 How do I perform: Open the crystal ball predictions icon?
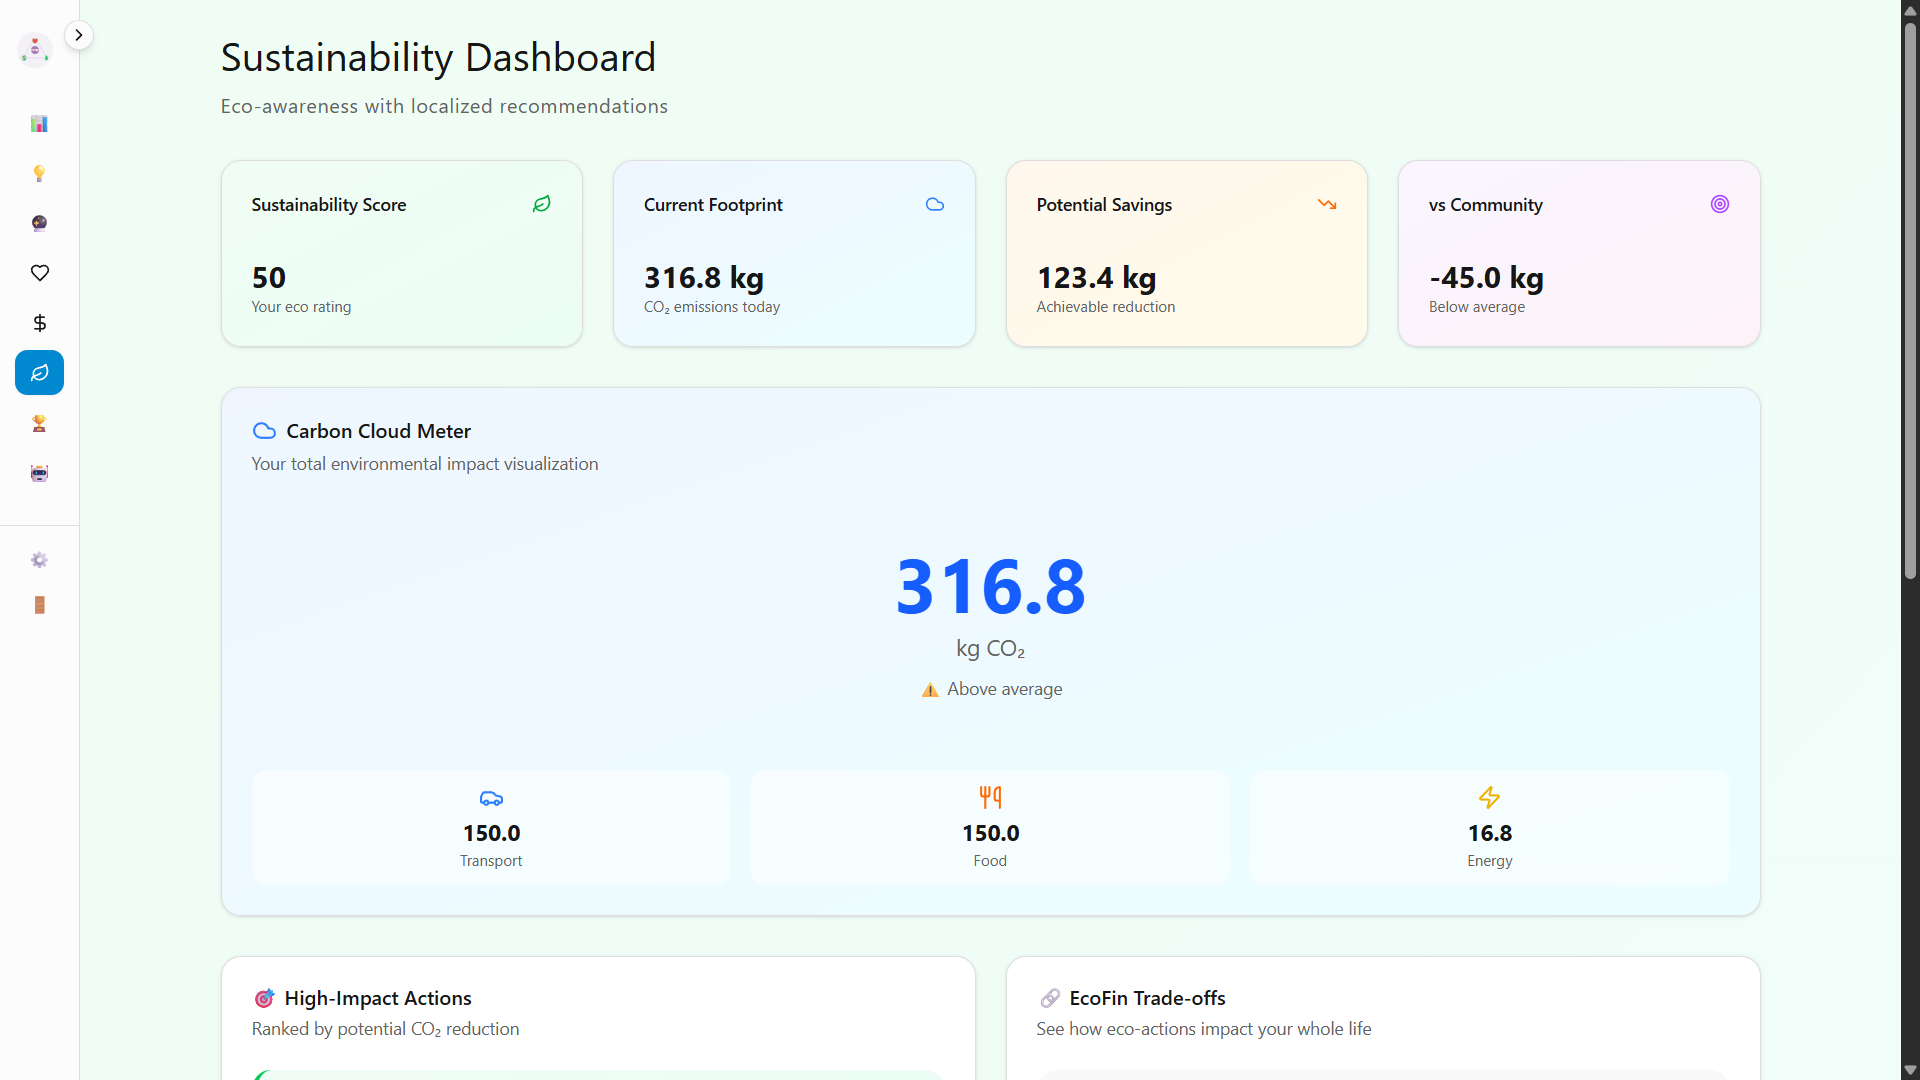pos(39,223)
